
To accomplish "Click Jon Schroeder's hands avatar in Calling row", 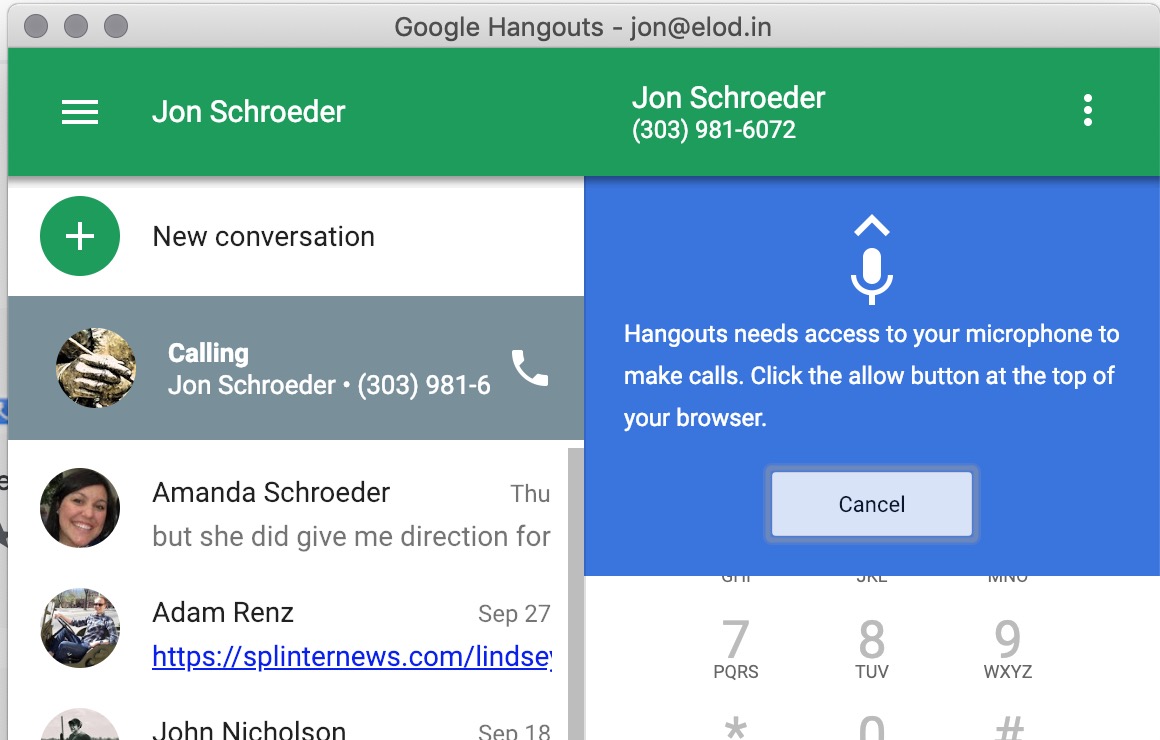I will tap(96, 368).
